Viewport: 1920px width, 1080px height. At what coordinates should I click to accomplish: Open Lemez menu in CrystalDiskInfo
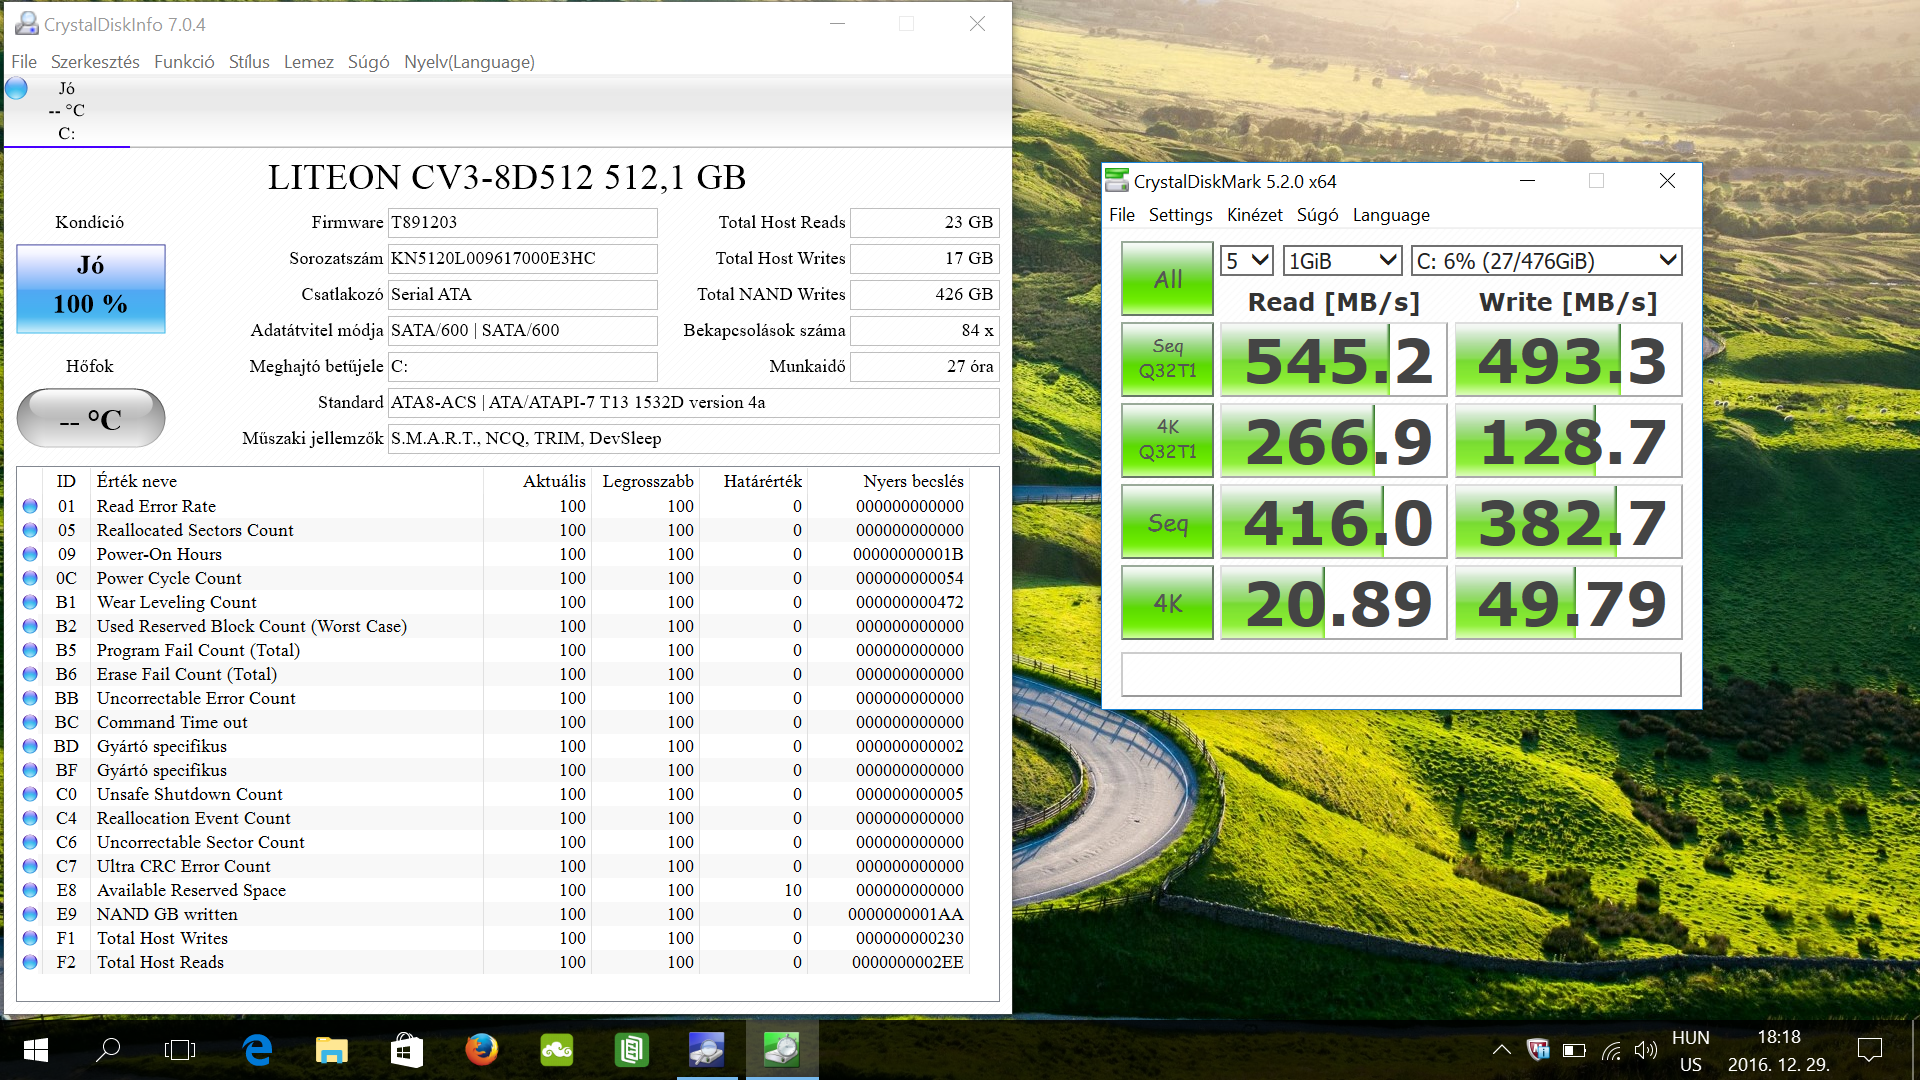(308, 62)
